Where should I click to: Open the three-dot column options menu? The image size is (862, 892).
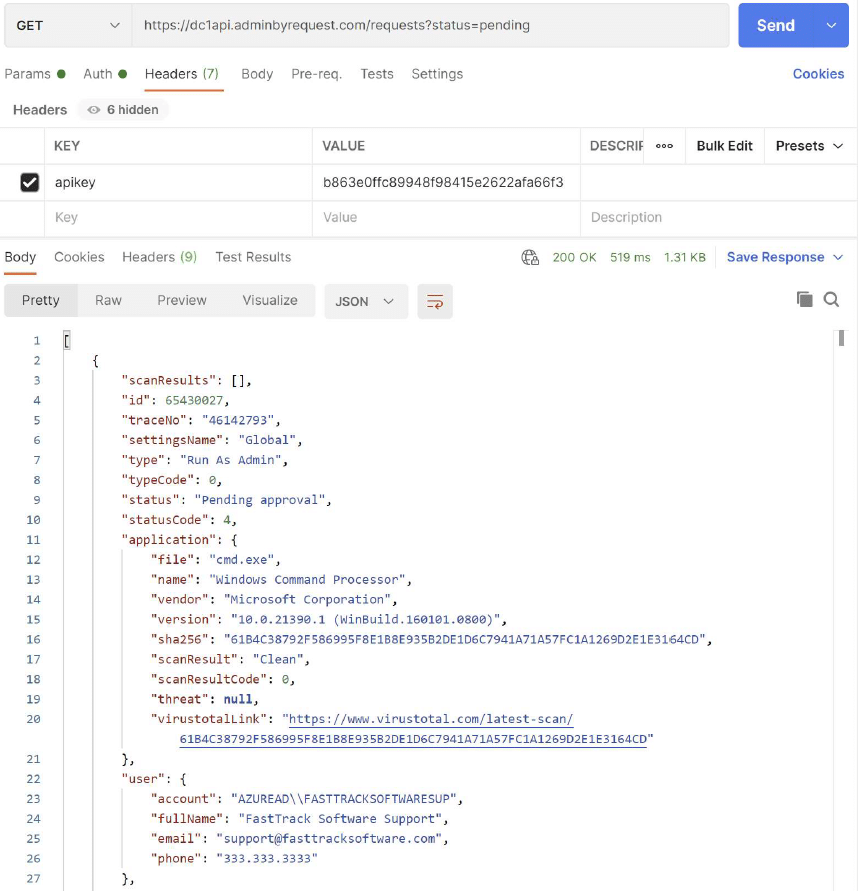pyautogui.click(x=664, y=146)
